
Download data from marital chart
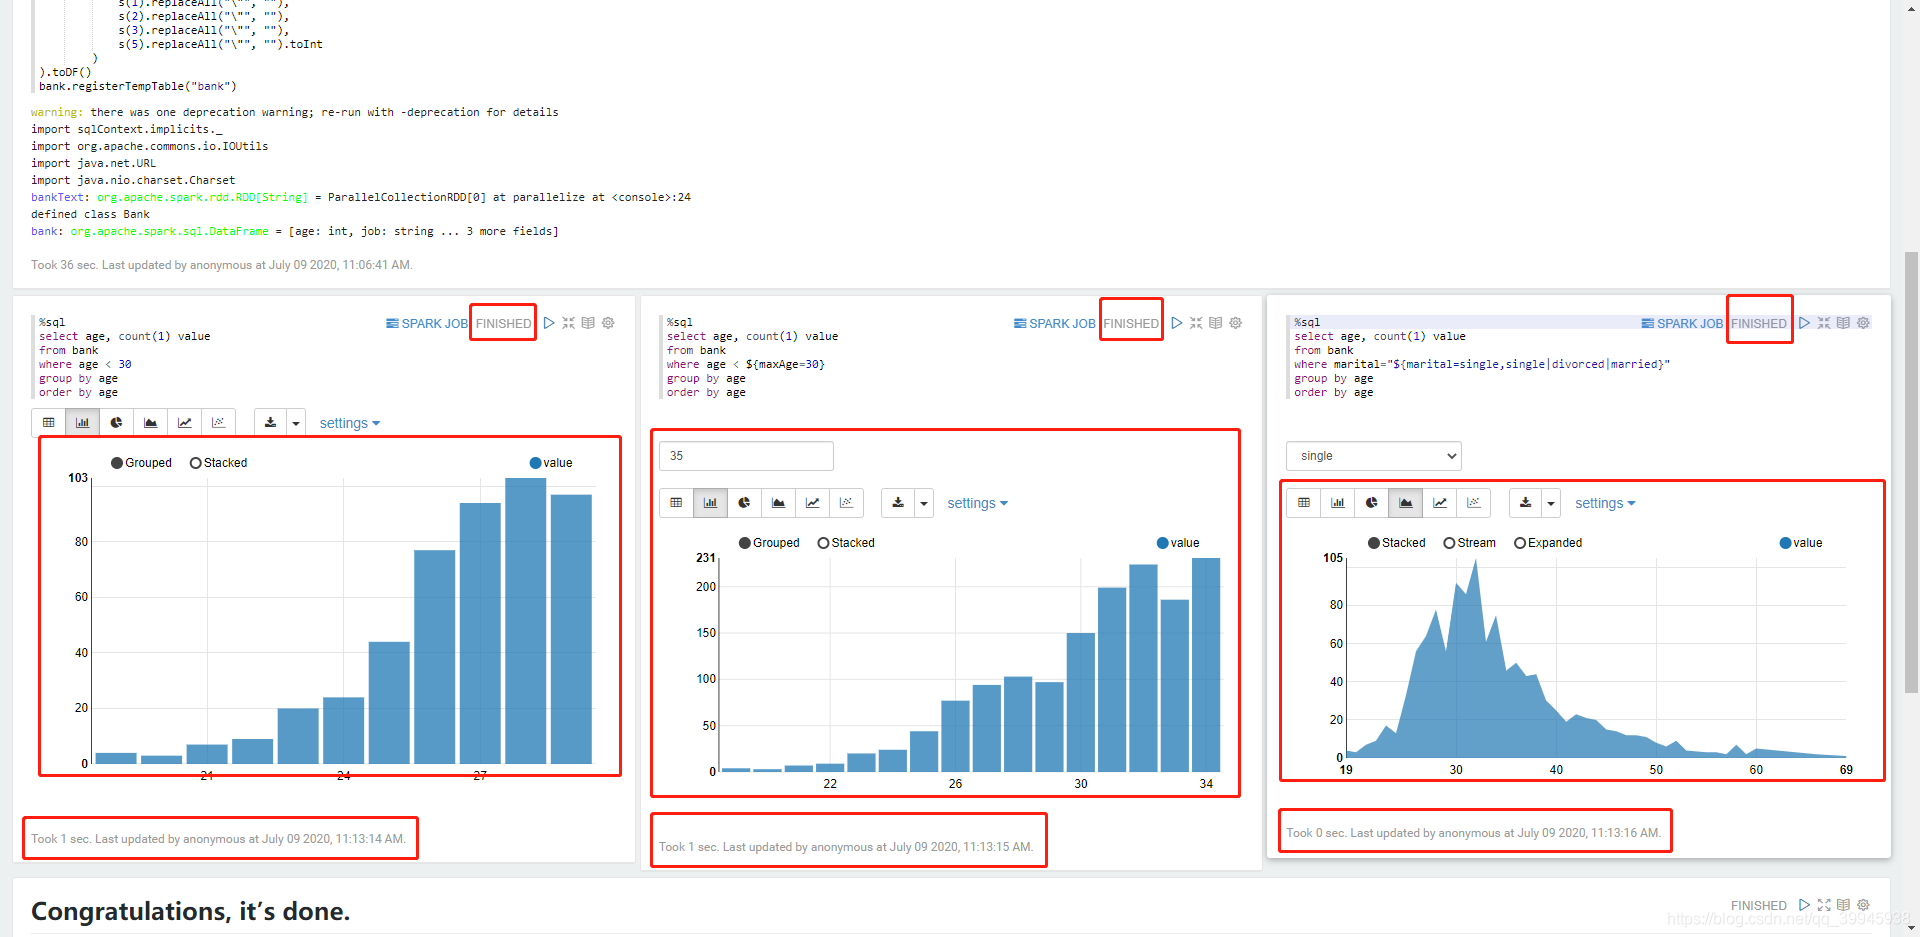coord(1525,503)
